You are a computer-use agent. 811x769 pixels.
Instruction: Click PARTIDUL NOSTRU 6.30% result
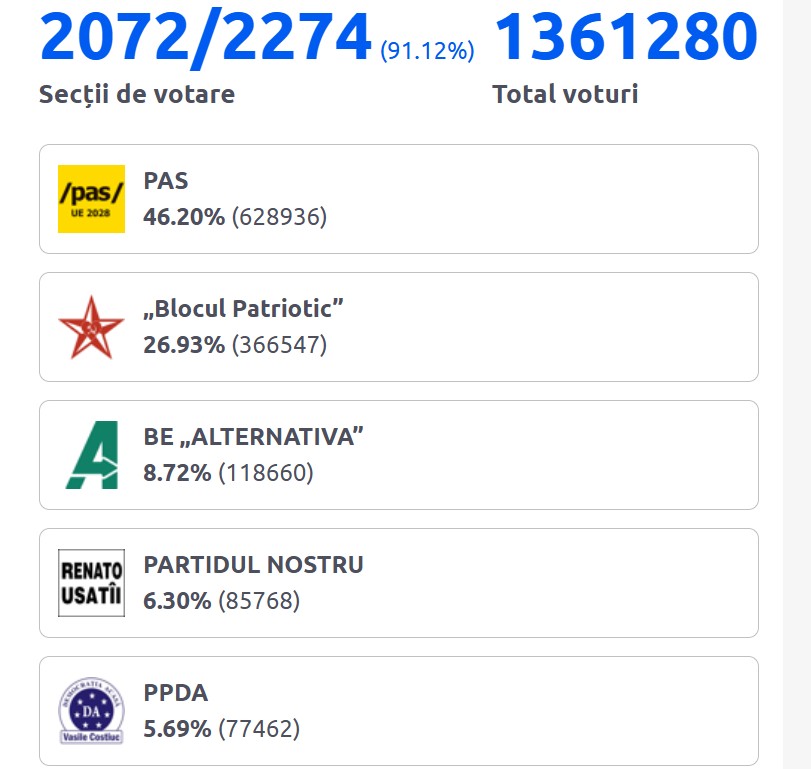177,601
